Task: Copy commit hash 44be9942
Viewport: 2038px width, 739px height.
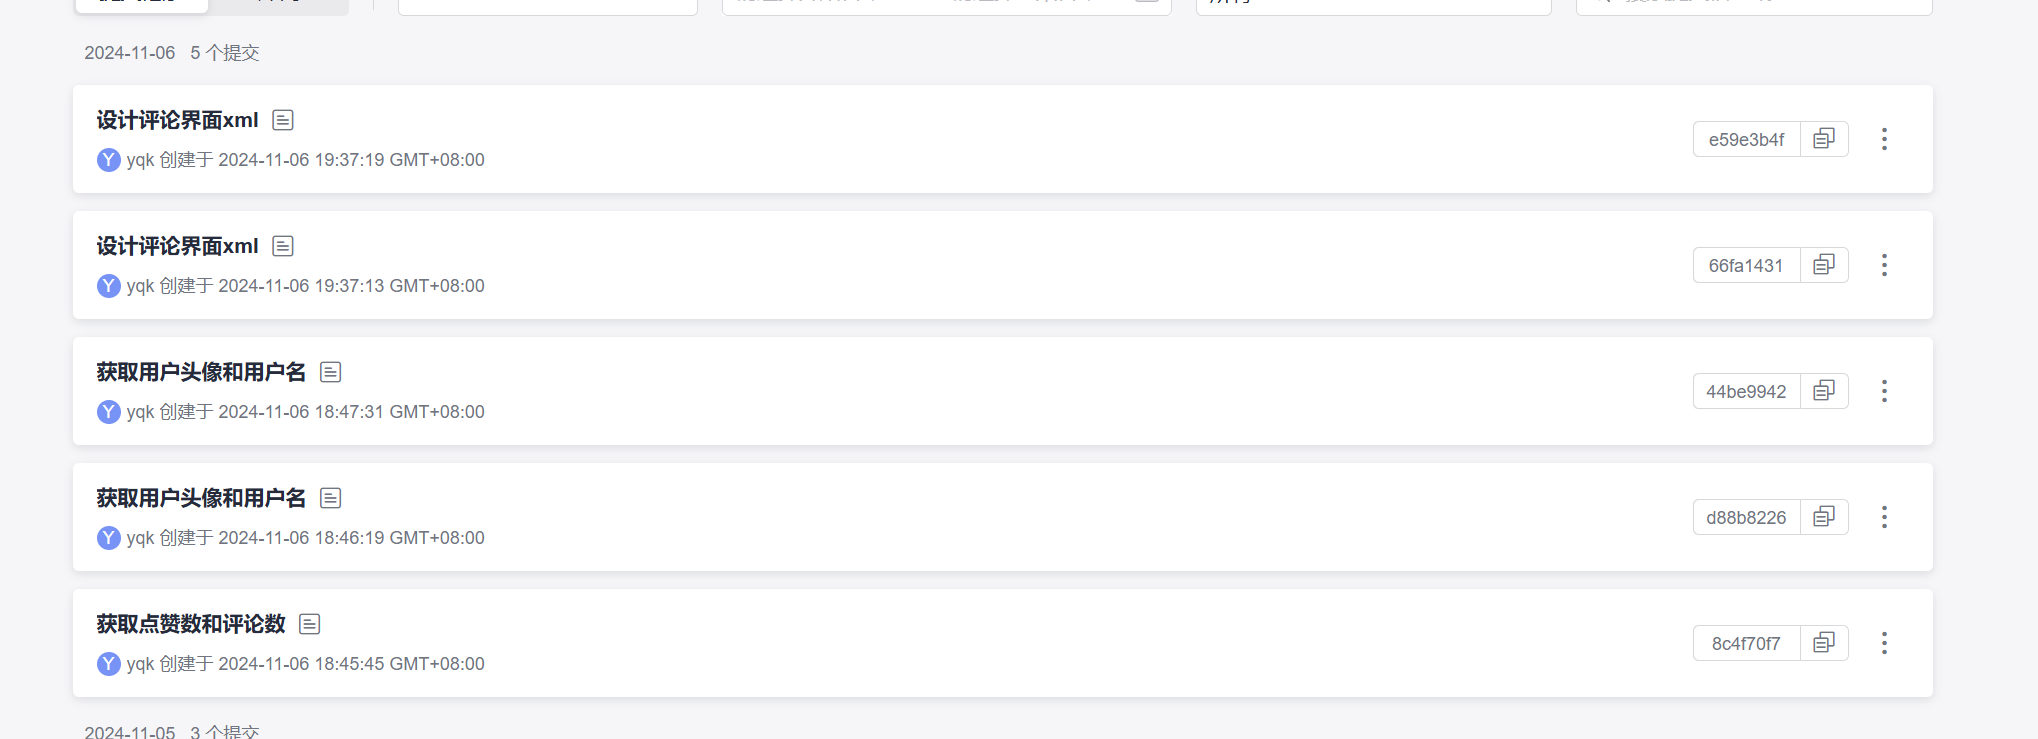Action: (1824, 391)
